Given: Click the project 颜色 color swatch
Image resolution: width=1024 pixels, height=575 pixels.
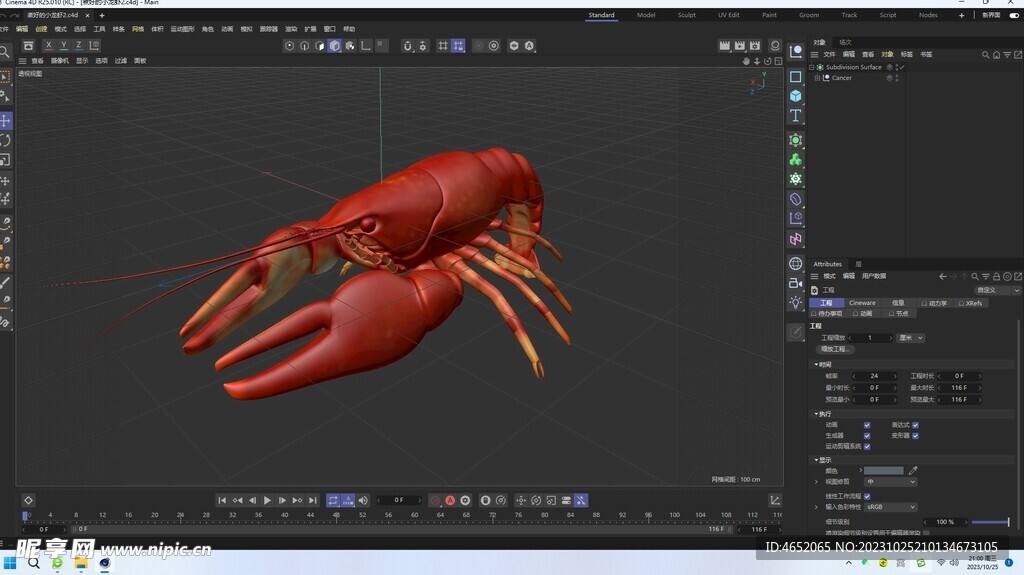Looking at the screenshot, I should point(883,470).
